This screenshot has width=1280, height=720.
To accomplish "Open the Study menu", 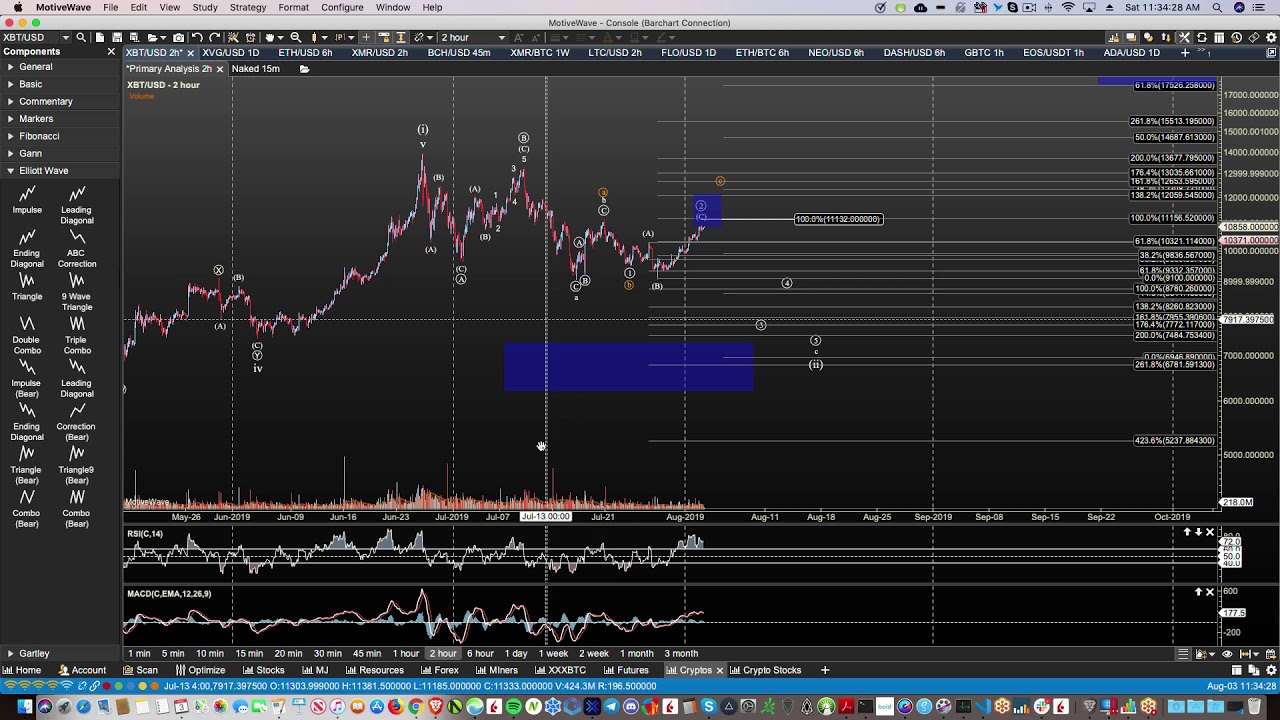I will (x=204, y=7).
